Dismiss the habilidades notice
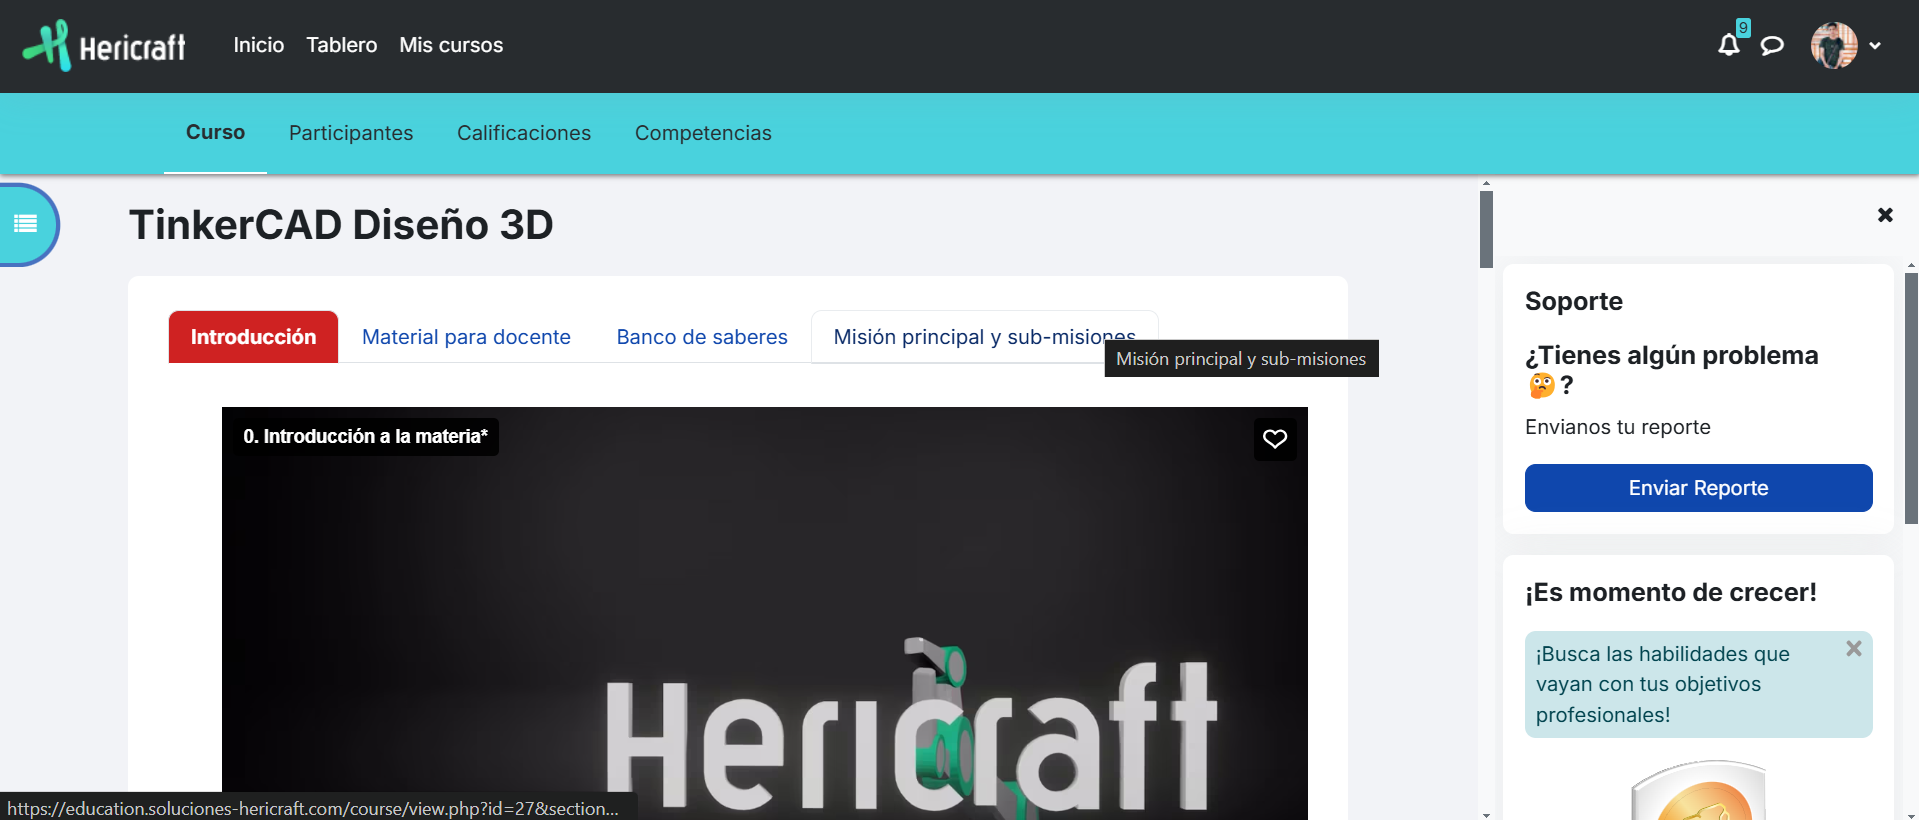The width and height of the screenshot is (1919, 820). (1853, 648)
